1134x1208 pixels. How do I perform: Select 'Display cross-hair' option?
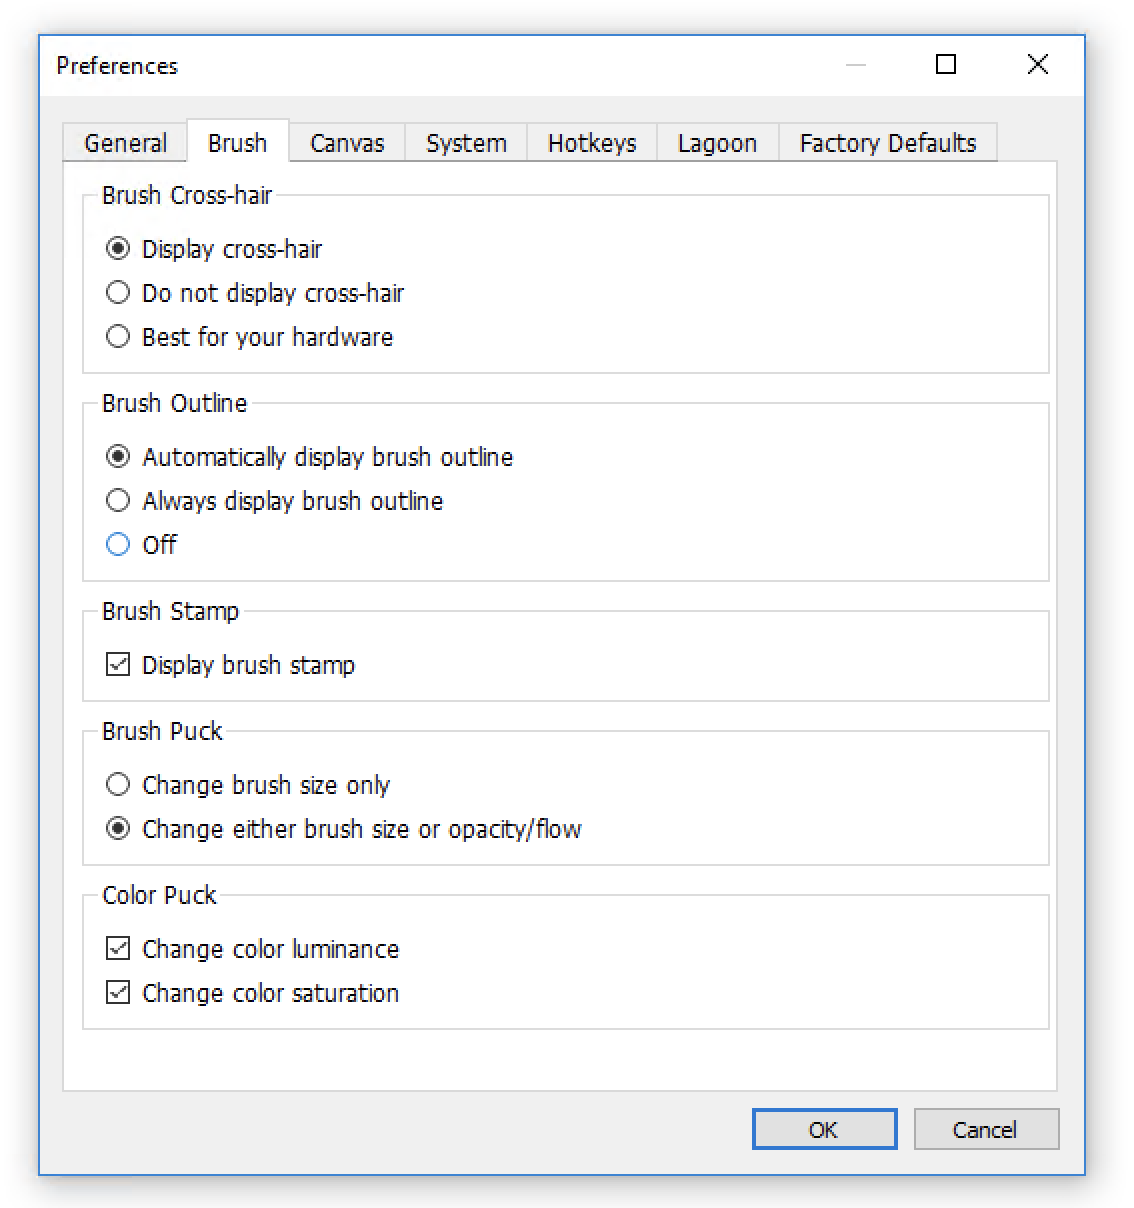(118, 248)
